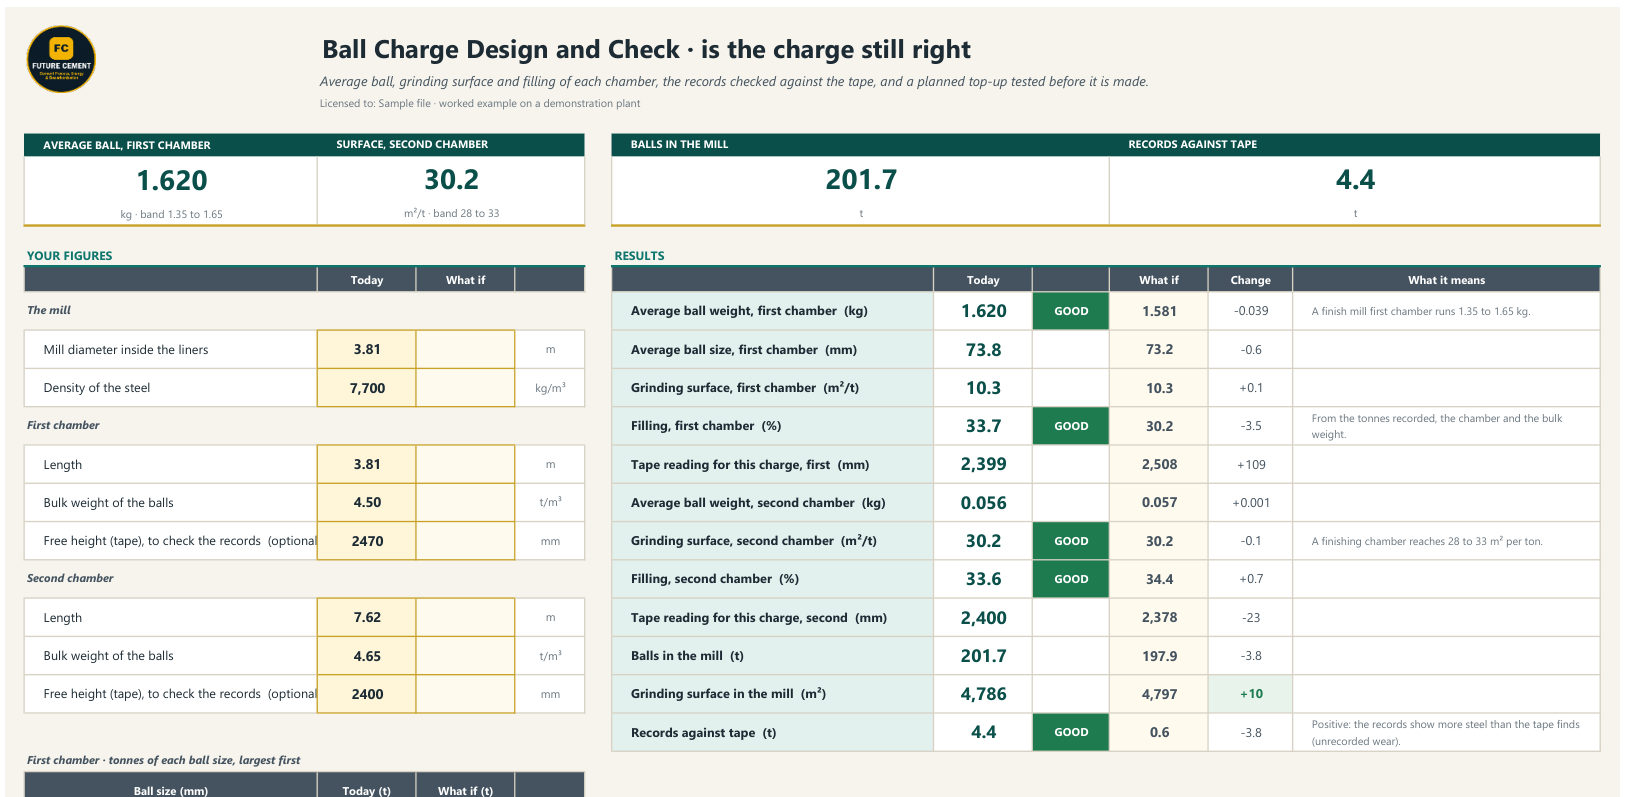Image resolution: width=1647 pixels, height=797 pixels.
Task: Select first chamber bulk weight value 4.50
Action: [x=367, y=503]
